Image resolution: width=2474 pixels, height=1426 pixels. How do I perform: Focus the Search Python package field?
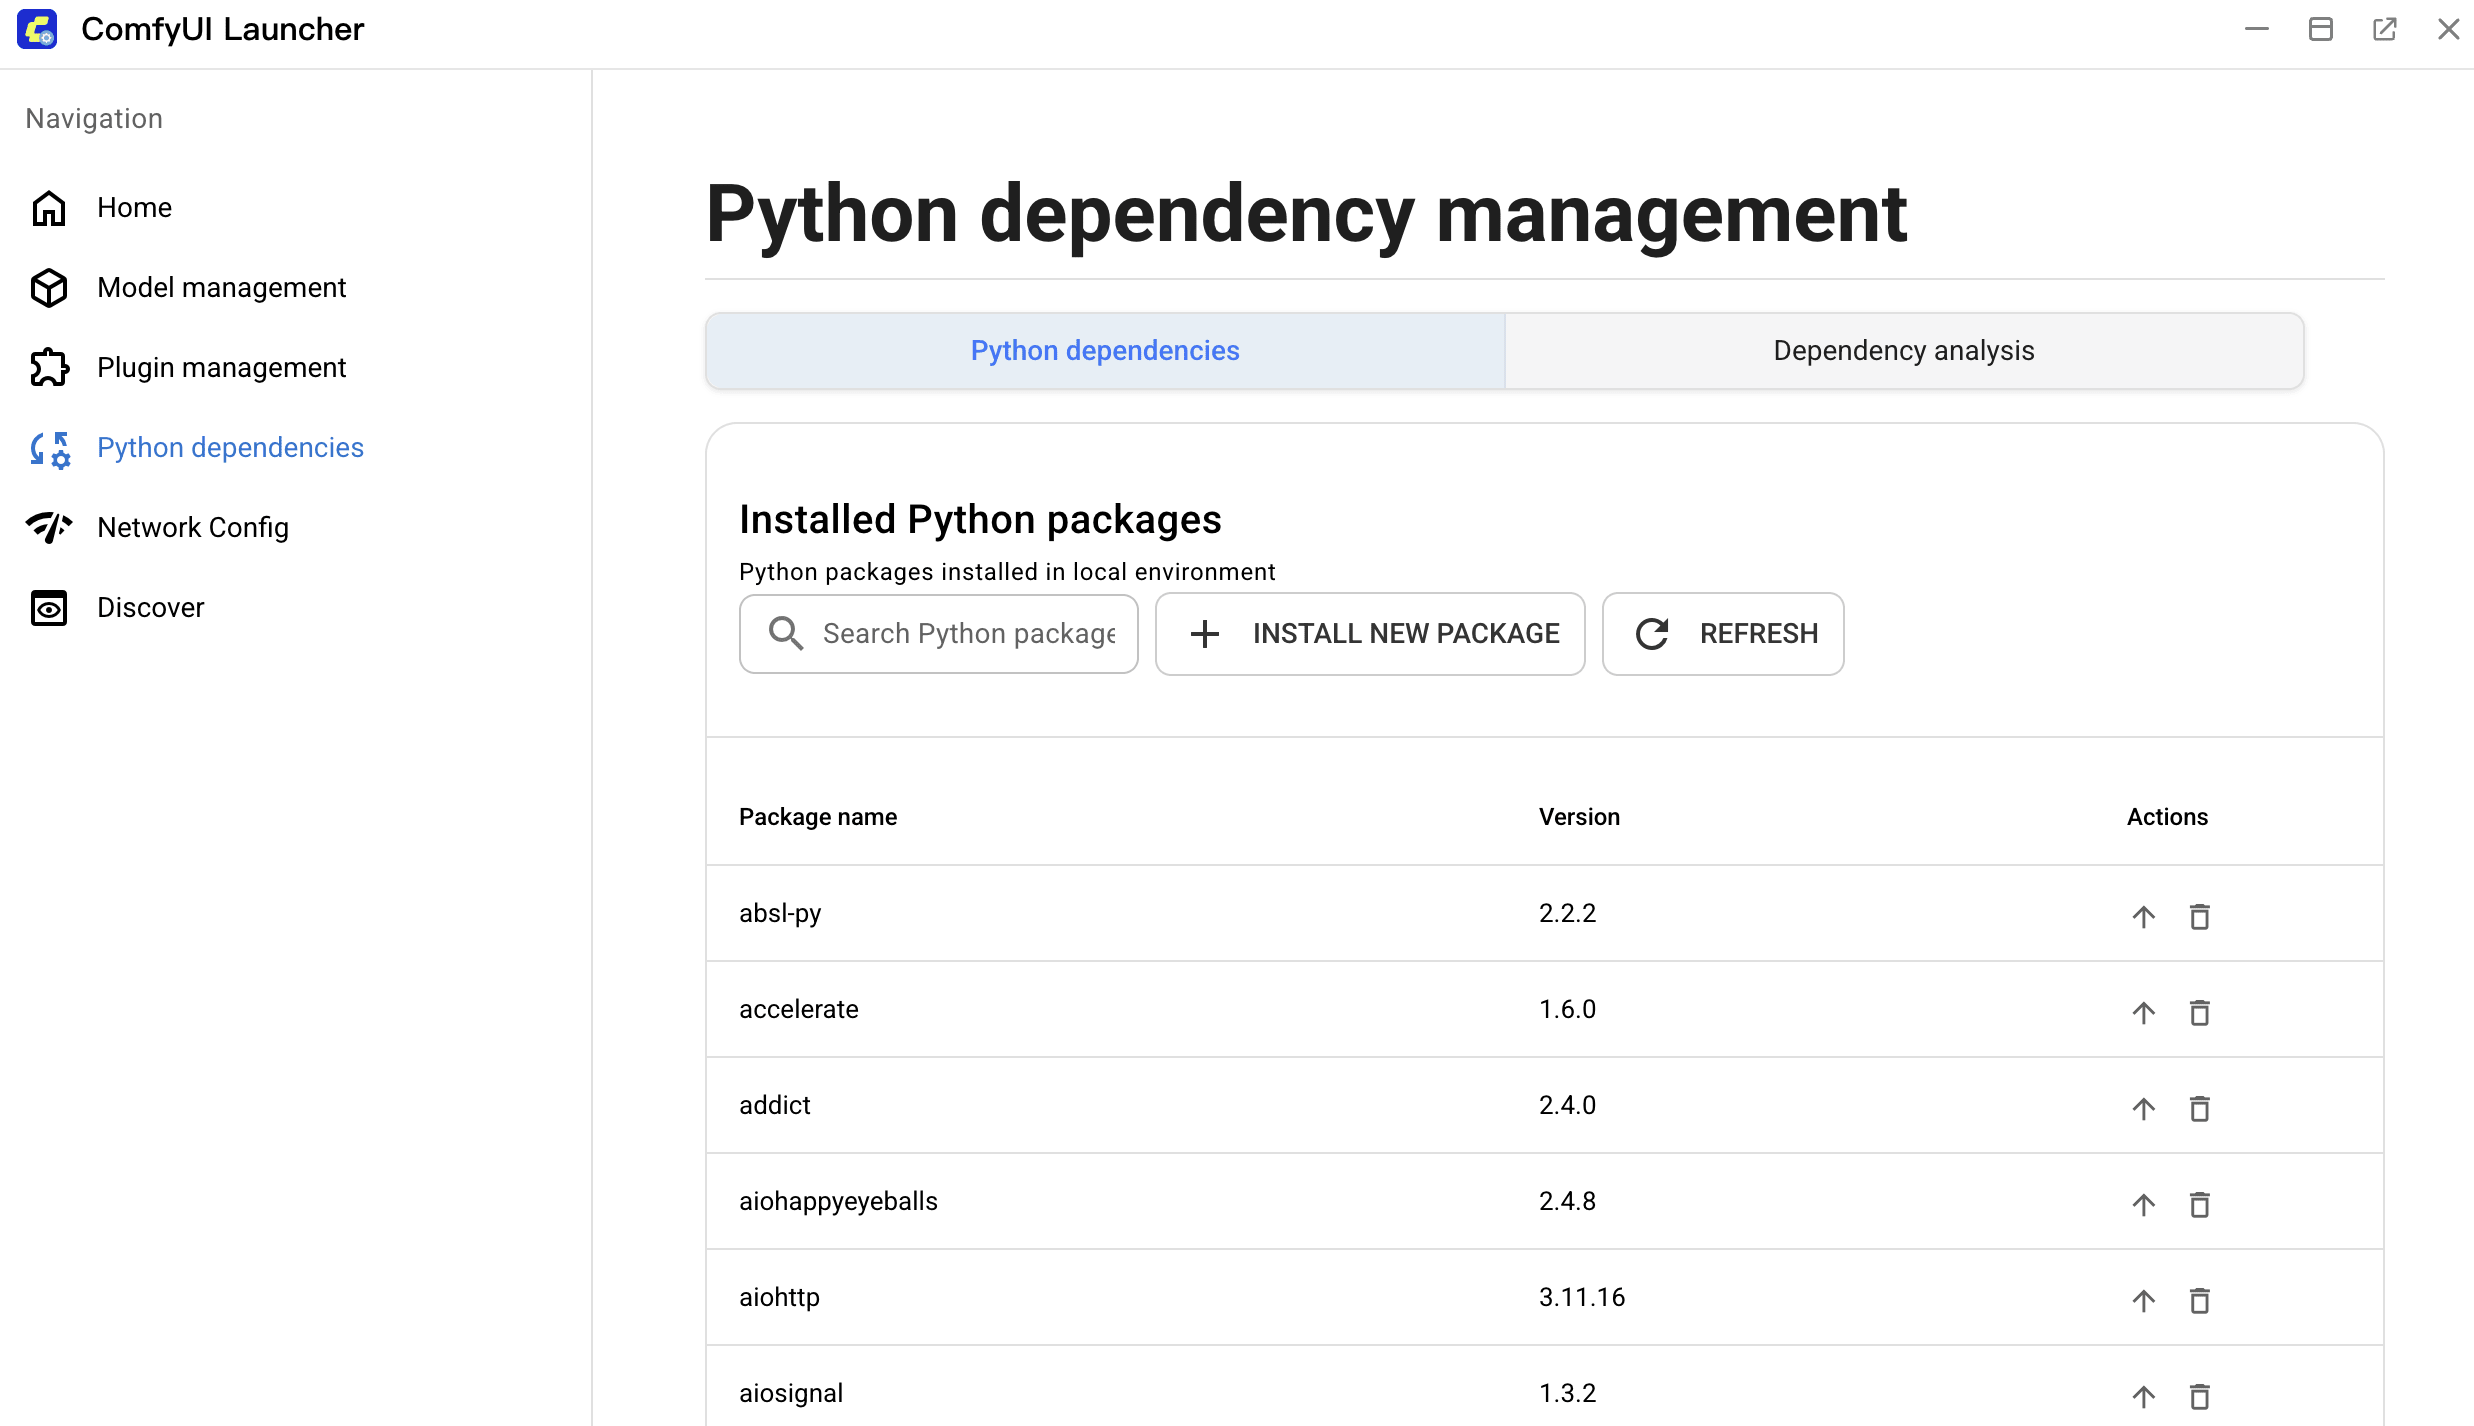point(967,634)
